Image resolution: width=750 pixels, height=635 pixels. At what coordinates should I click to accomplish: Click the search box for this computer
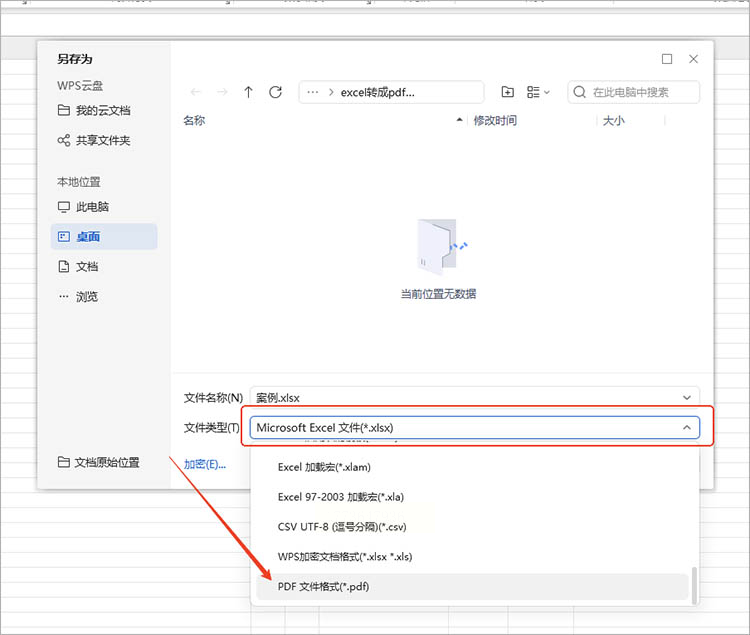[633, 92]
